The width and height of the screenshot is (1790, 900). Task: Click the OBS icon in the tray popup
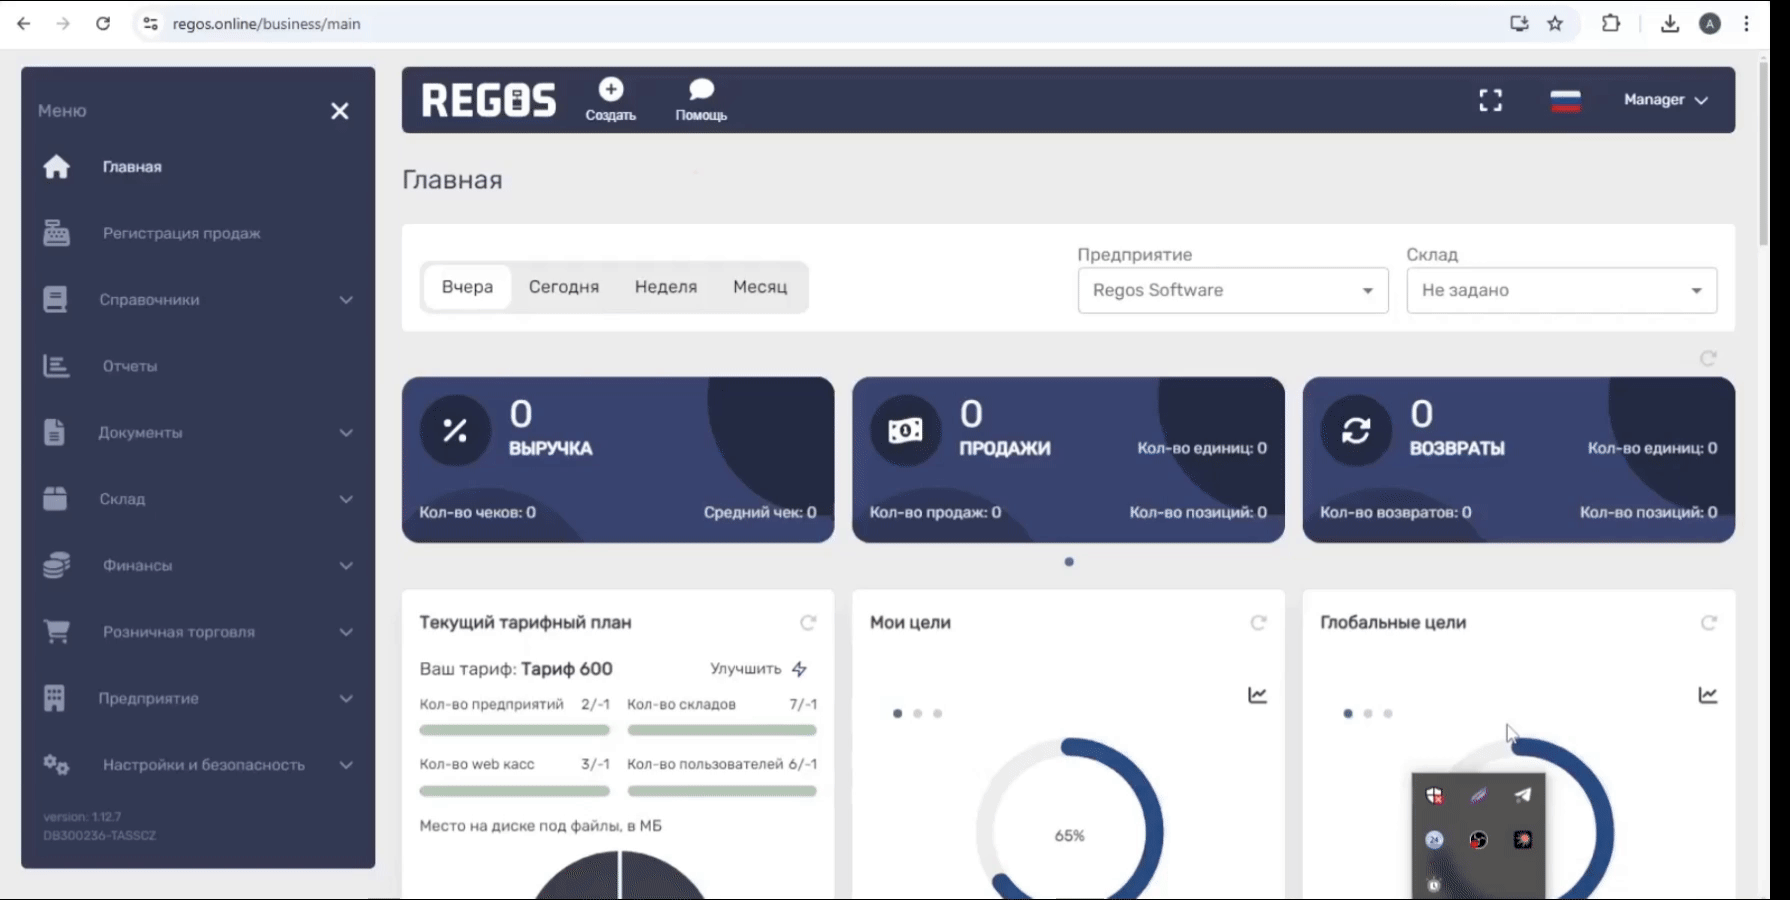(x=1478, y=840)
